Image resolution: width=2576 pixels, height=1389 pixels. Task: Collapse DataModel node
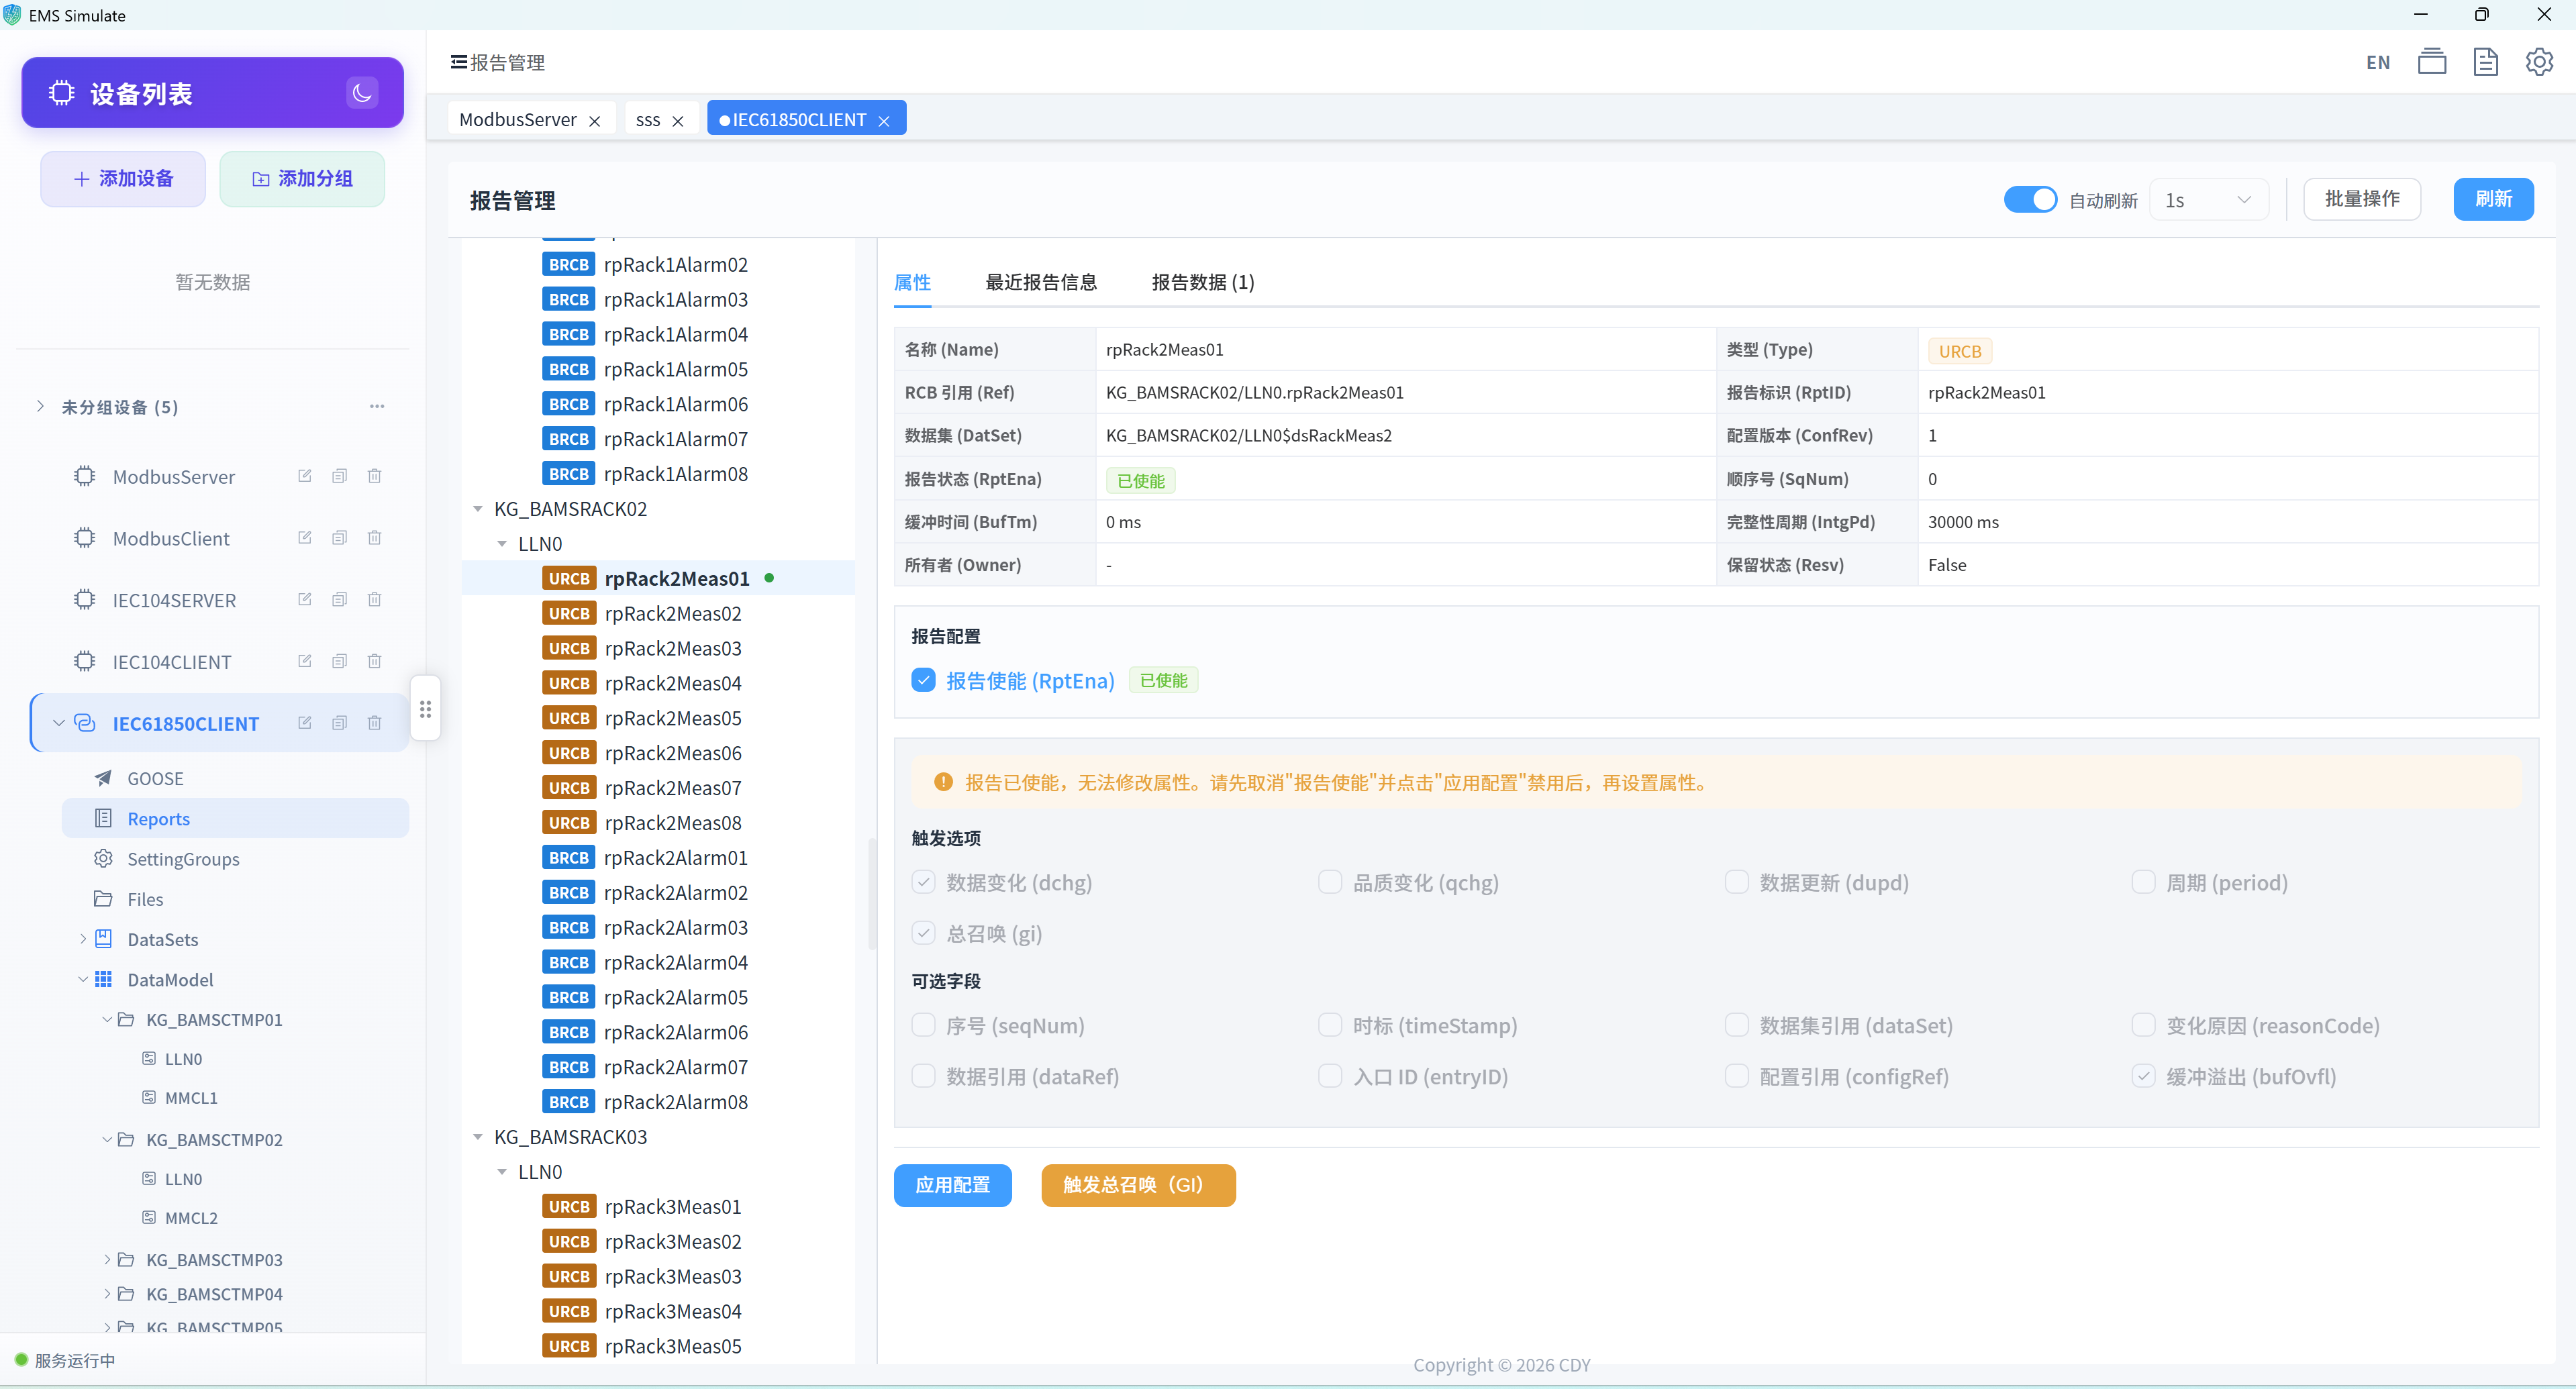[x=83, y=979]
